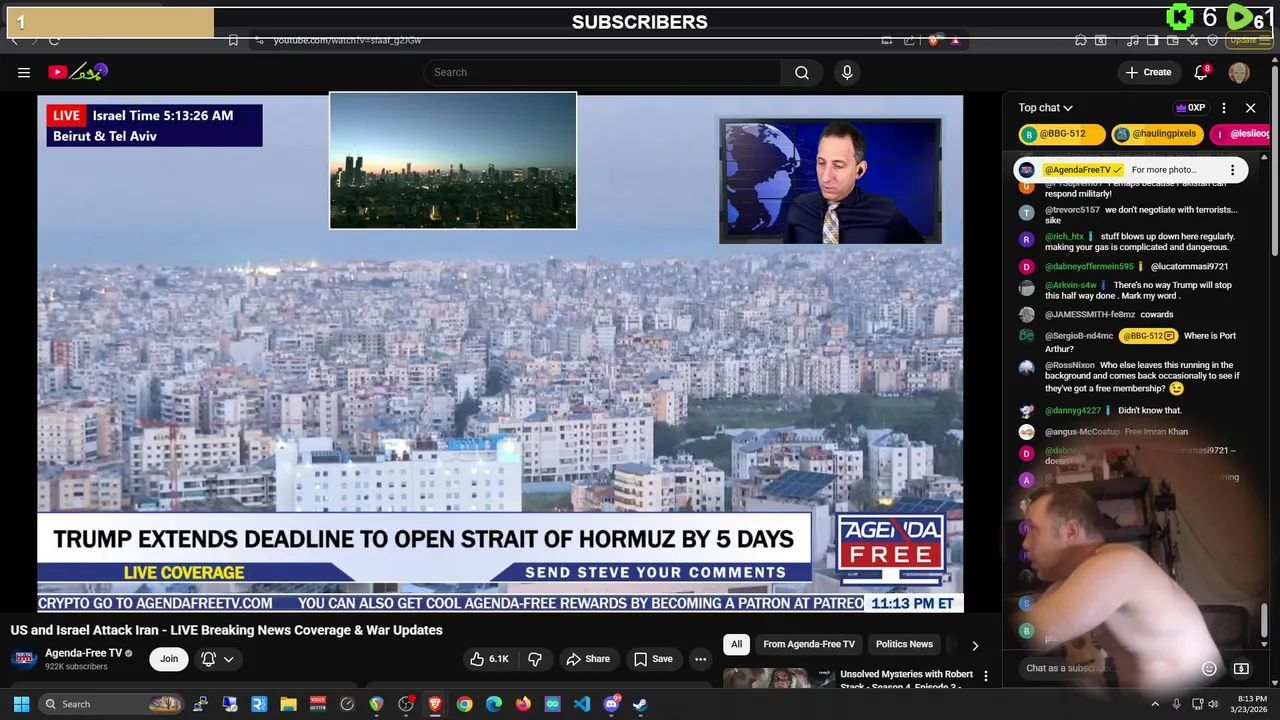The height and width of the screenshot is (720, 1280).
Task: Select the All filter chip
Action: click(736, 644)
